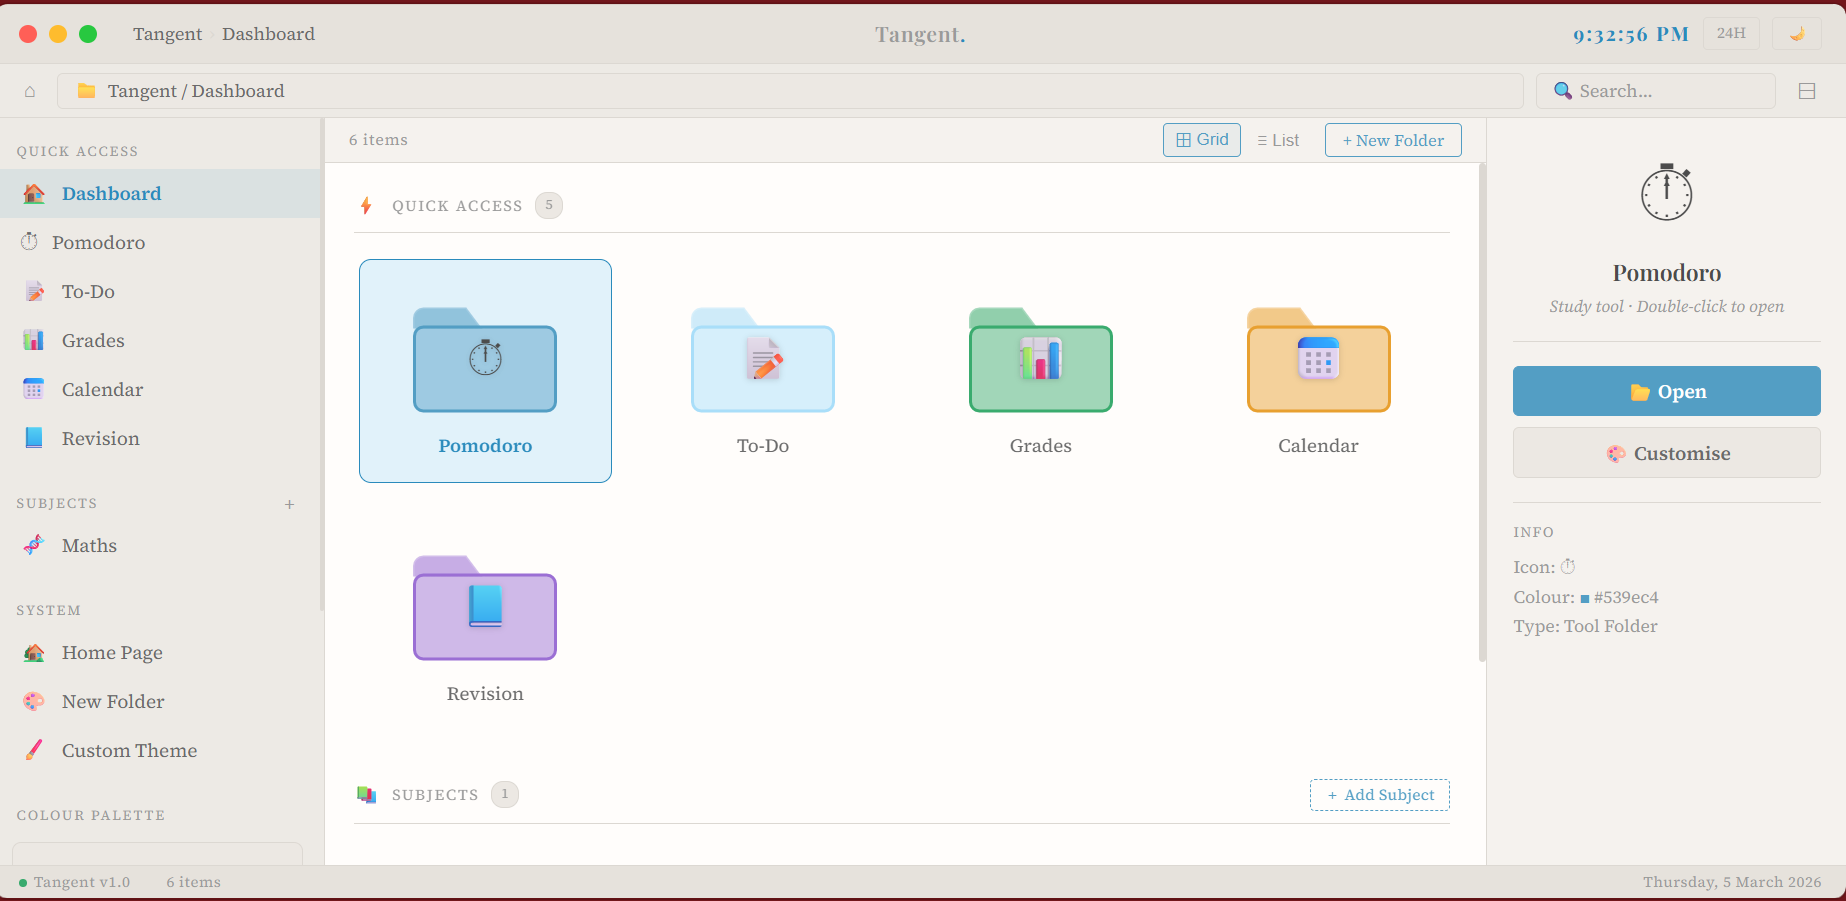Click the "Tangent v1.0" status bar entry
Viewport: 1846px width, 901px height.
75,882
